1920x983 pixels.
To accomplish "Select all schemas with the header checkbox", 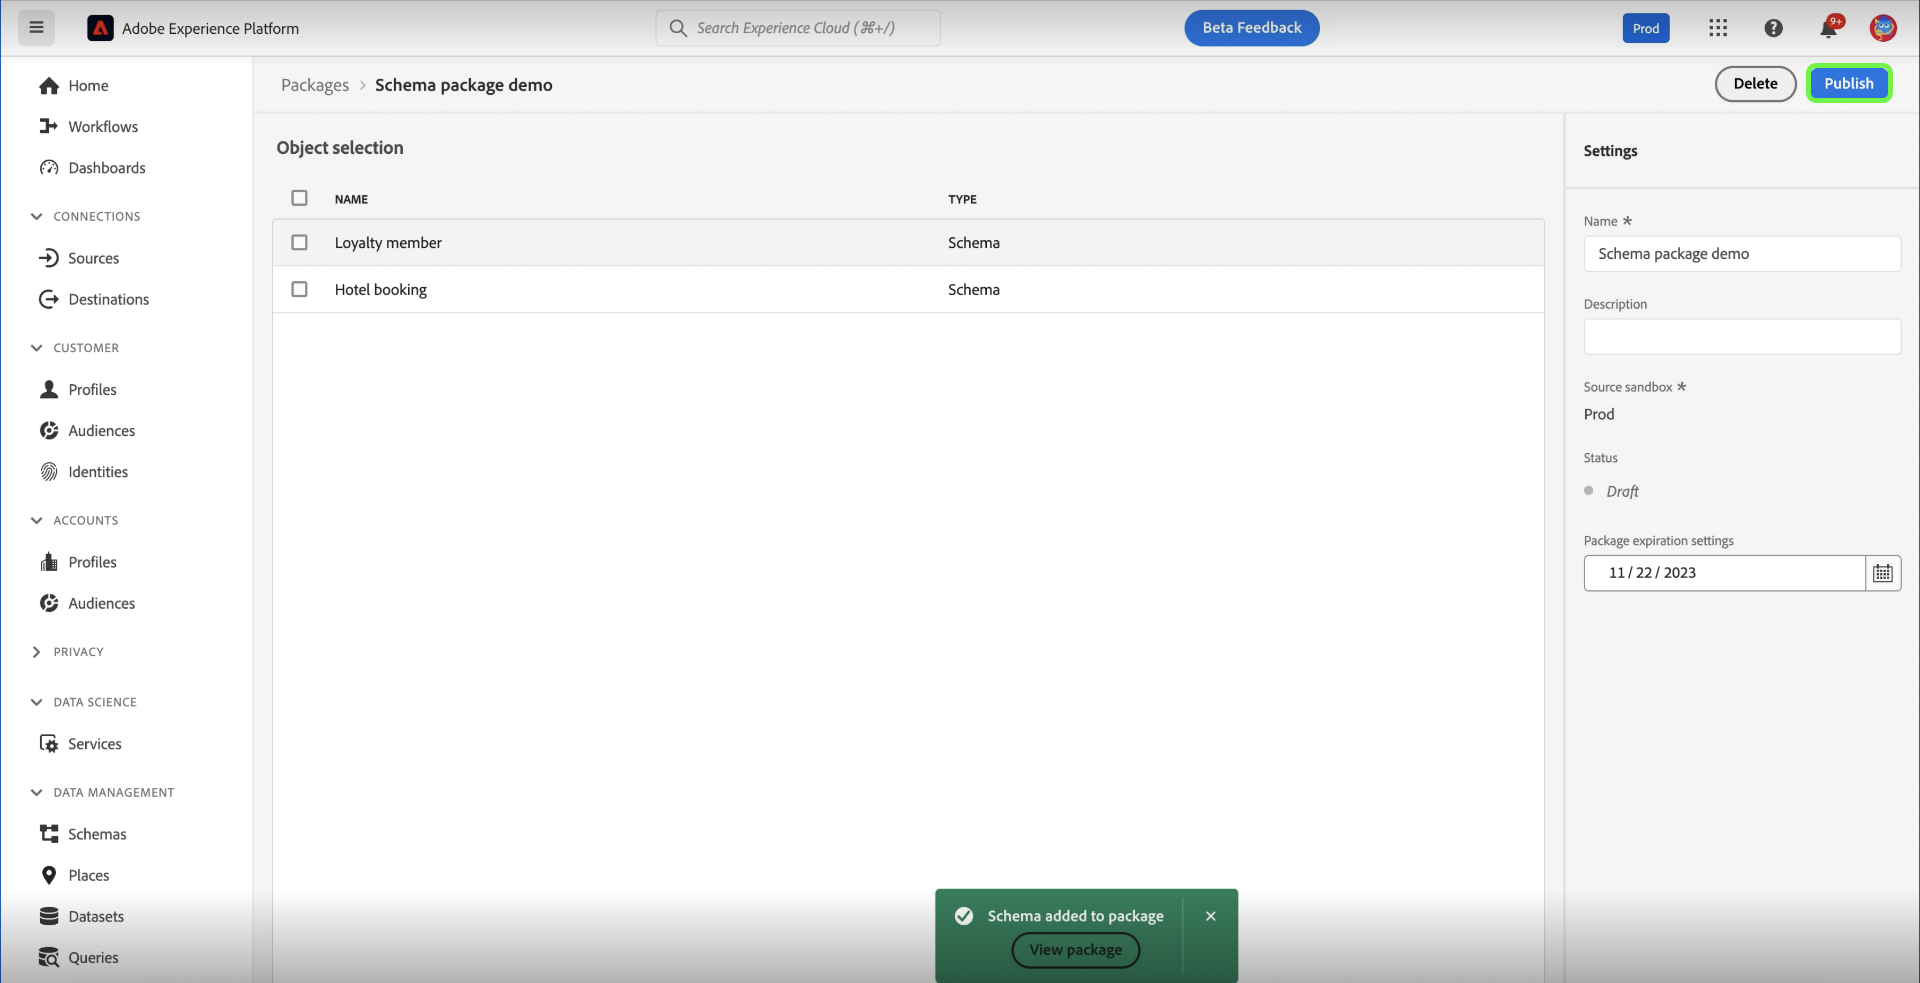I will tap(299, 198).
